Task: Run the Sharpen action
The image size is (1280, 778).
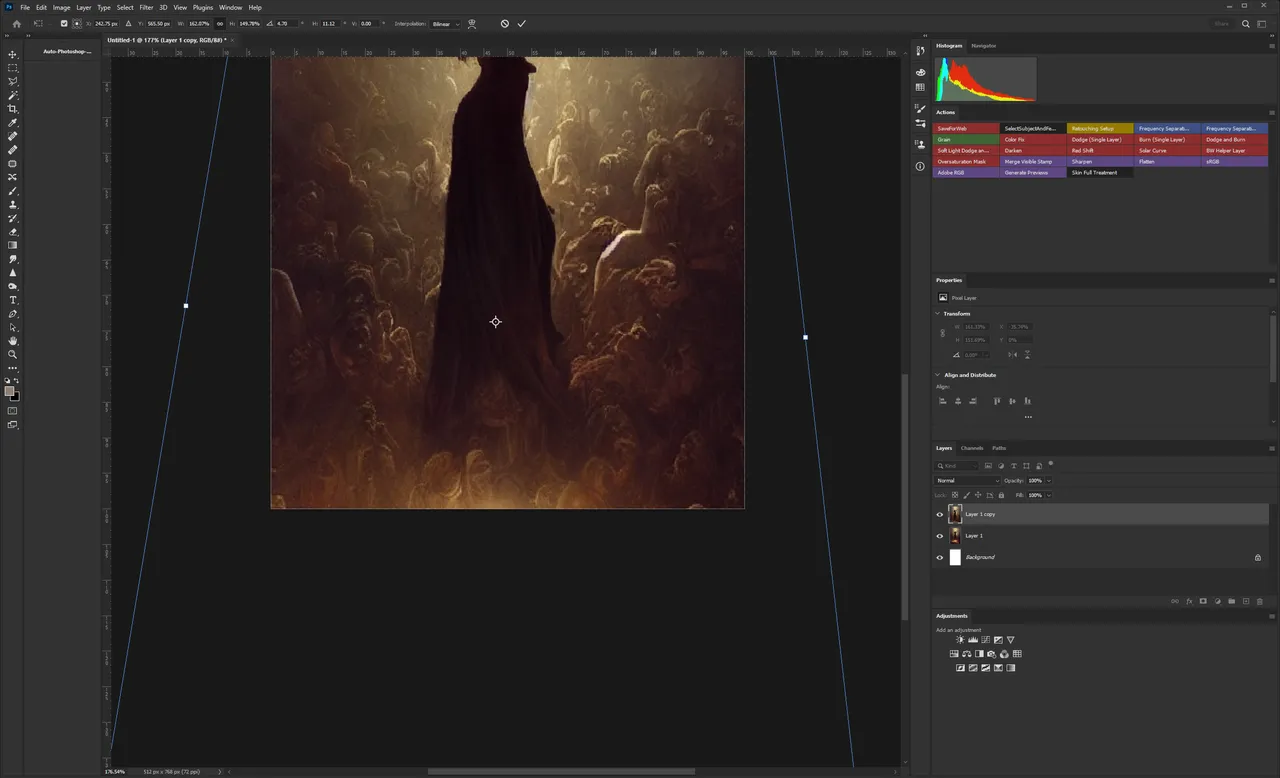Action: (x=1100, y=162)
